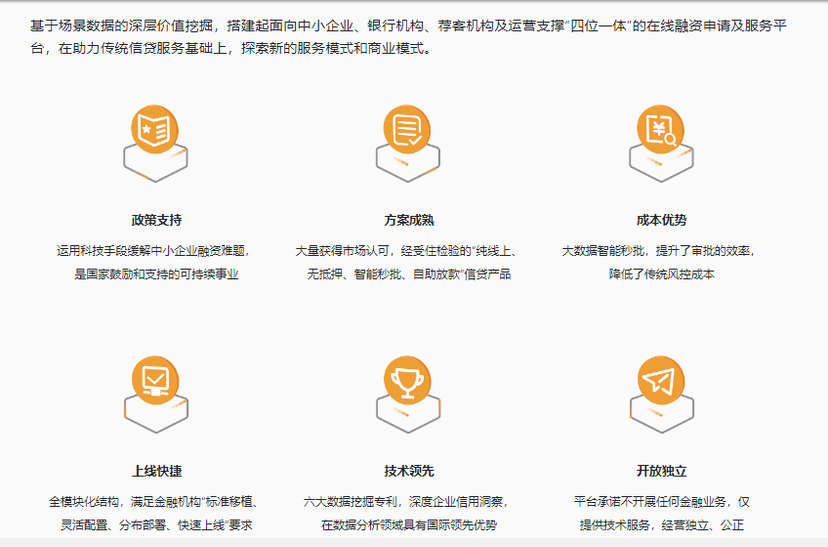Click text 大数据智能秒批，提升了审批的效率

(x=656, y=251)
